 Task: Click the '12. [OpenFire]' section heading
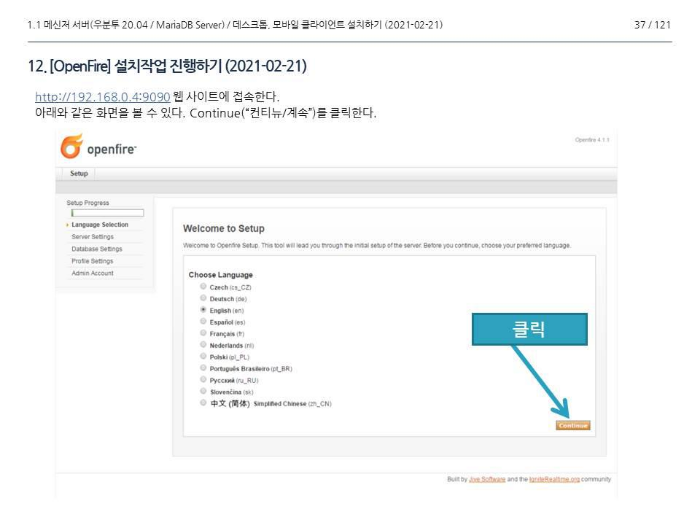(x=167, y=66)
